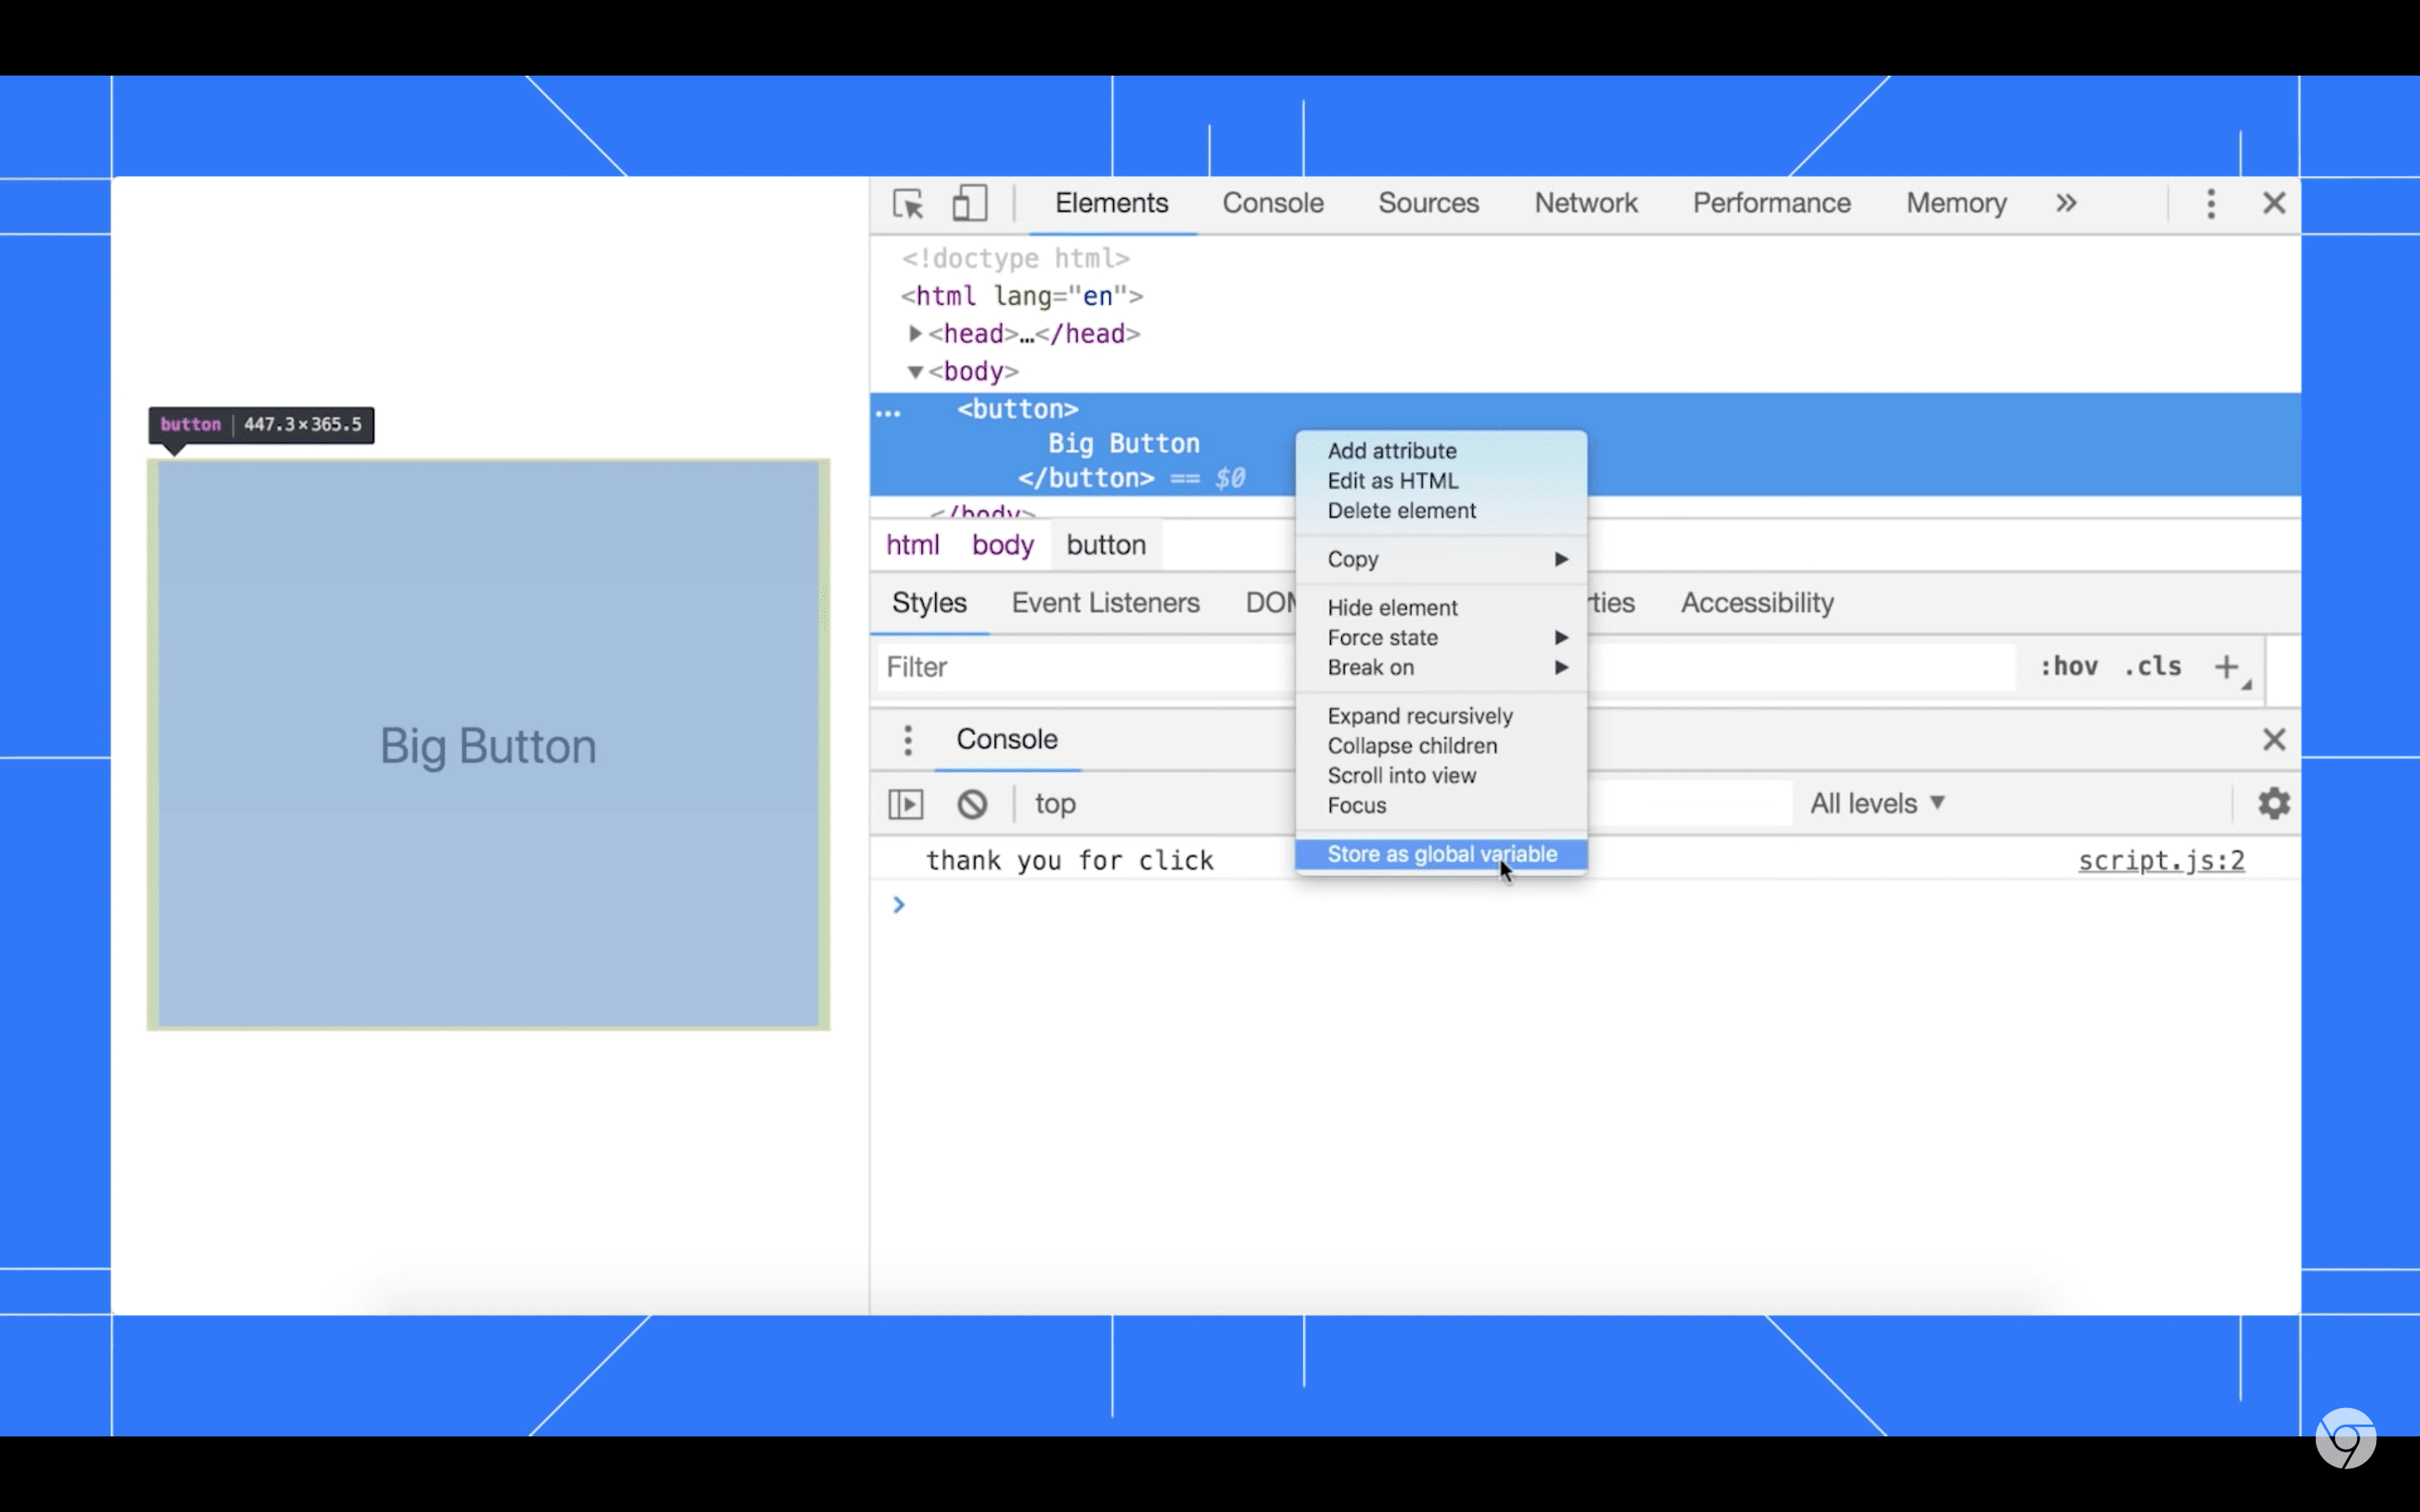Click the settings gear icon in DevTools
This screenshot has width=2420, height=1512.
pyautogui.click(x=2274, y=803)
